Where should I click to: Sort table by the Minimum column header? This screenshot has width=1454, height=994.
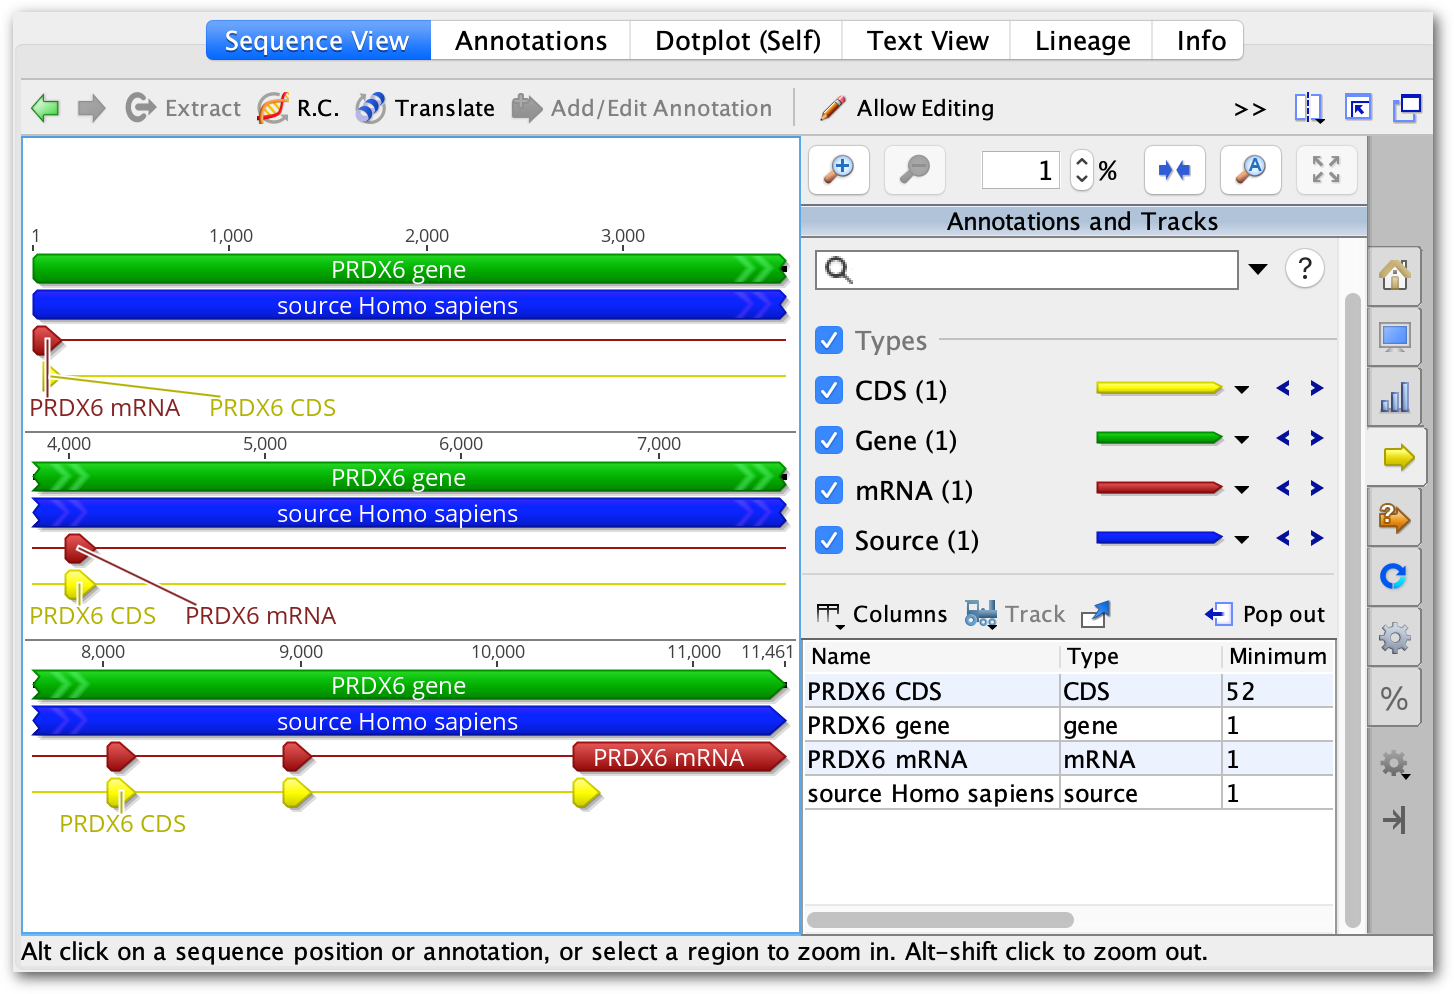[x=1278, y=656]
